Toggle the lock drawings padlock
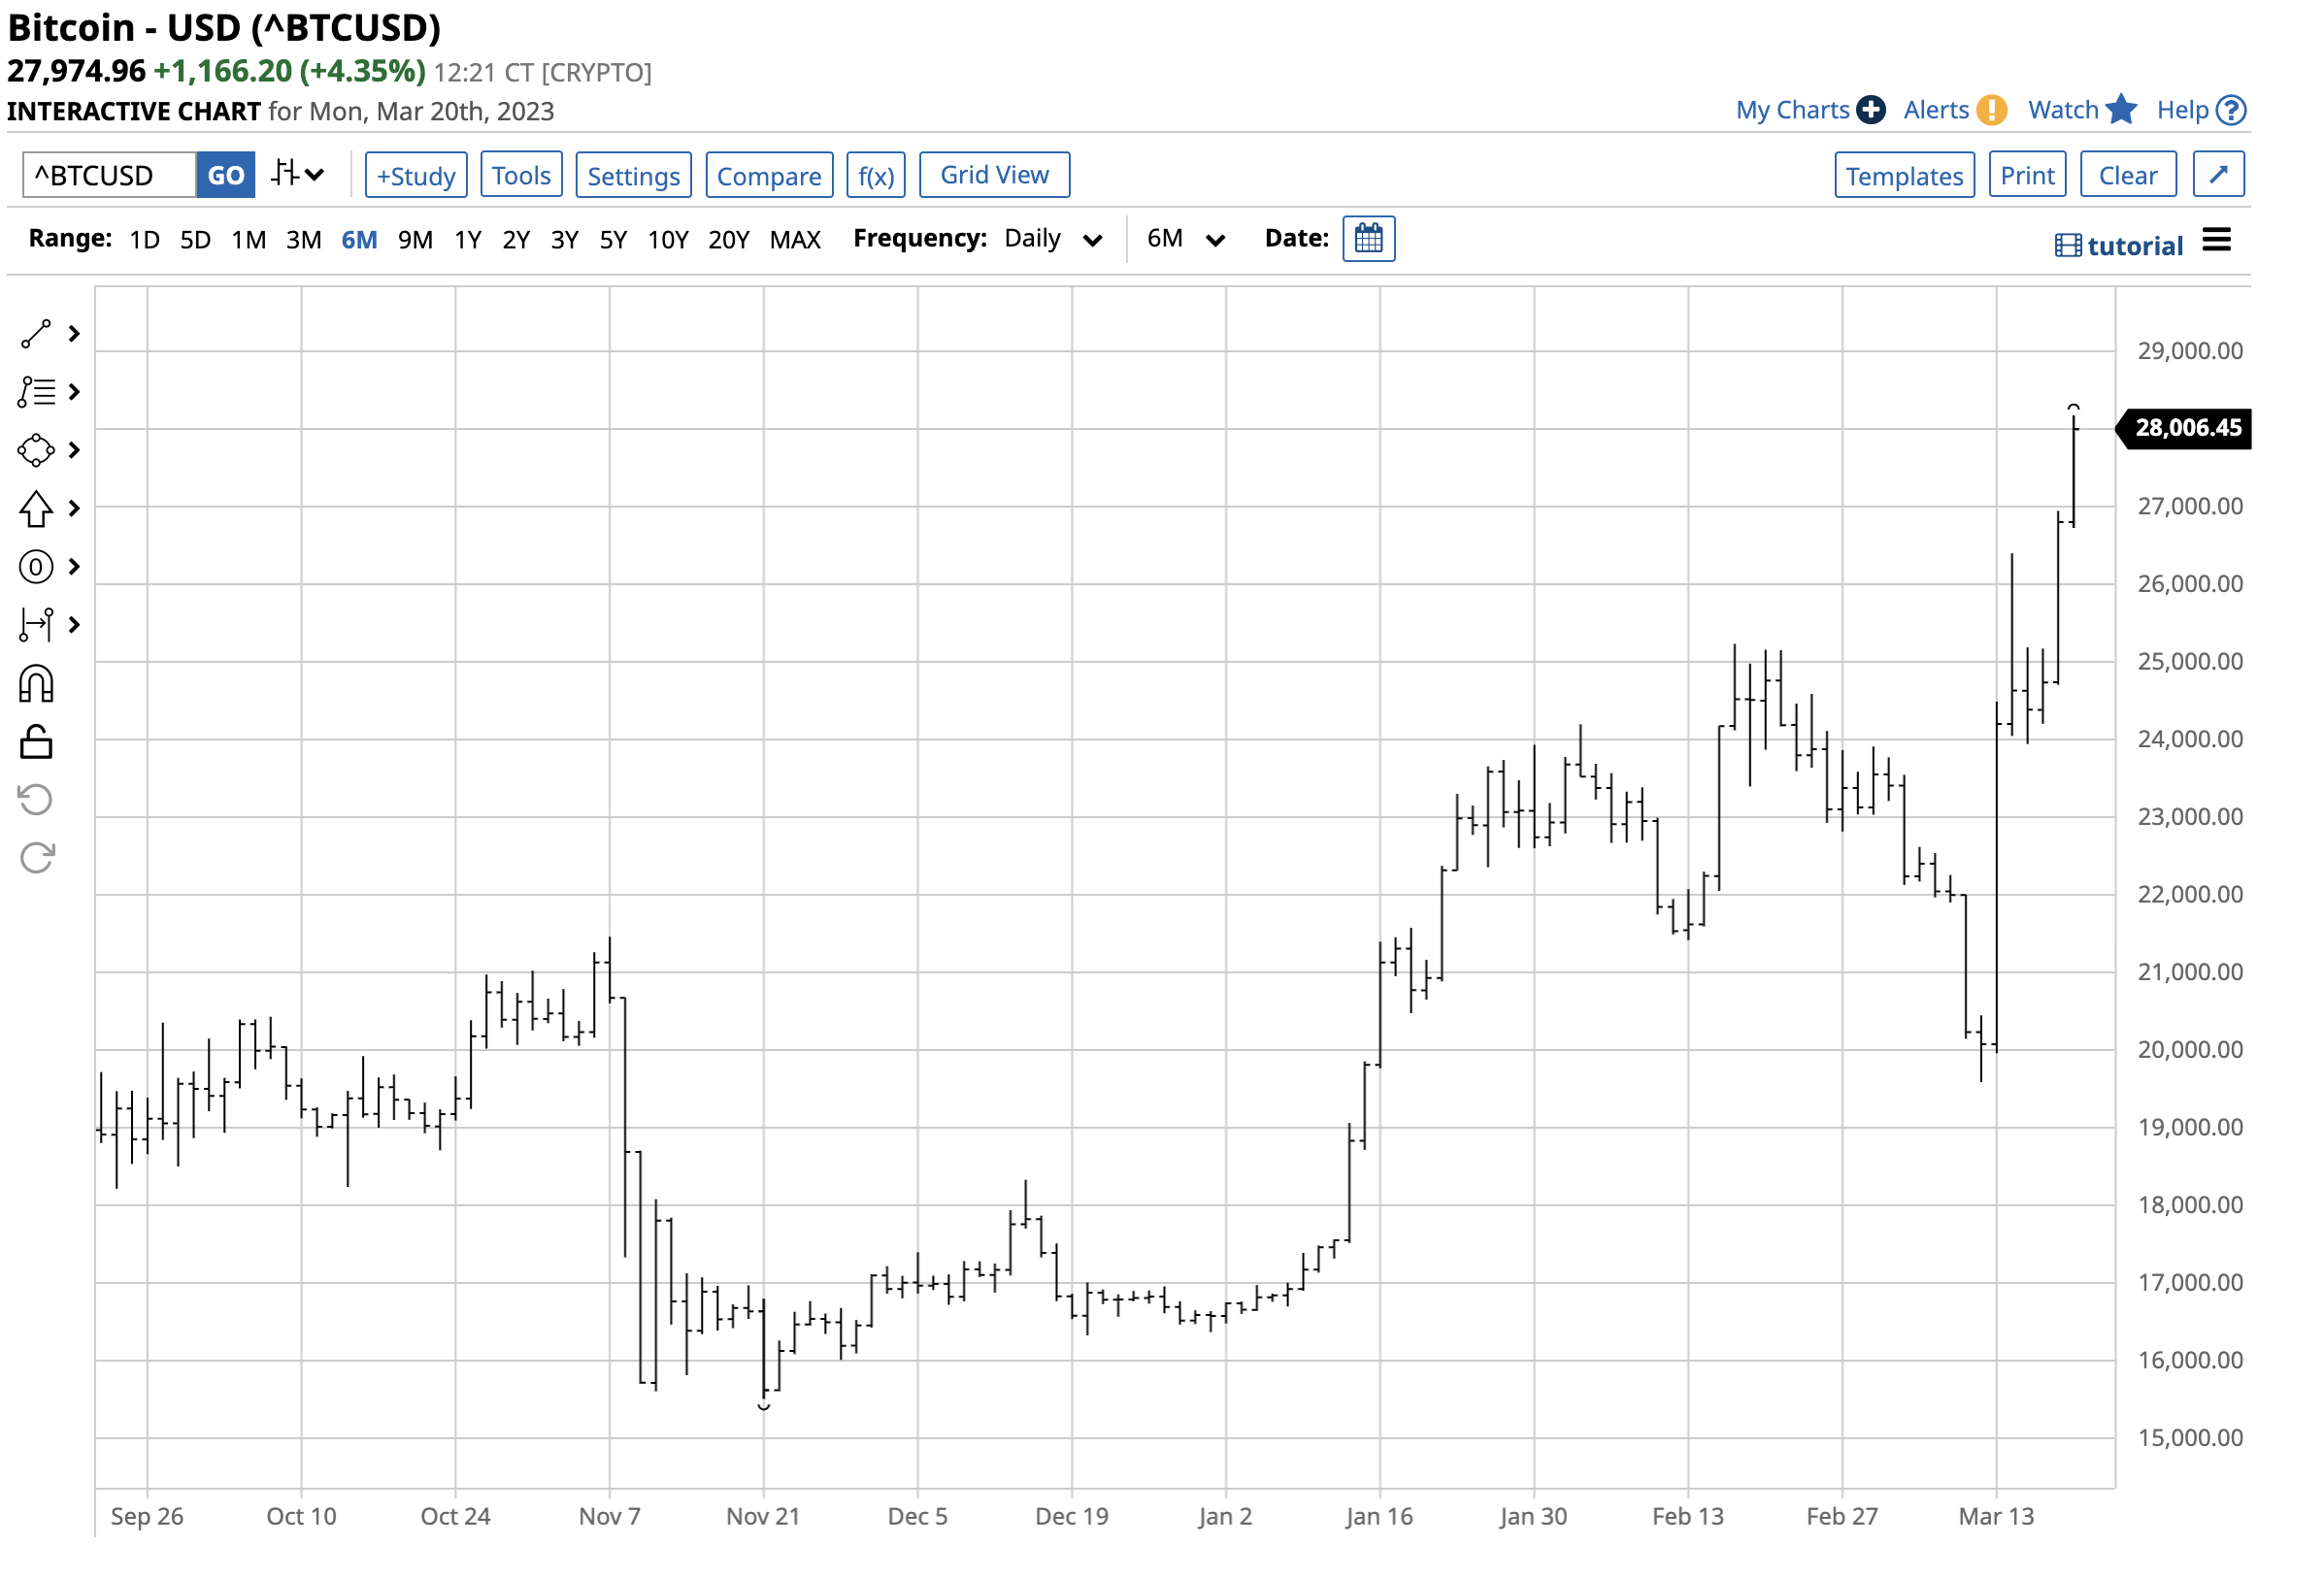This screenshot has height=1578, width=2324. 36,744
